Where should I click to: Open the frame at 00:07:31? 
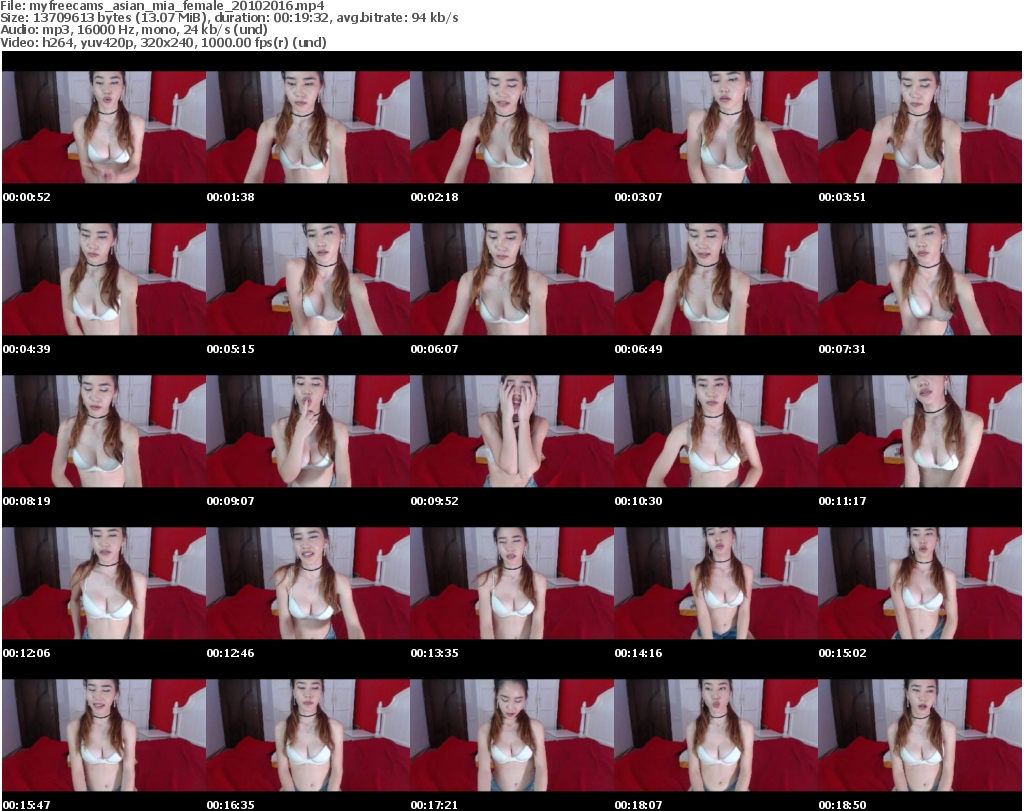point(920,279)
